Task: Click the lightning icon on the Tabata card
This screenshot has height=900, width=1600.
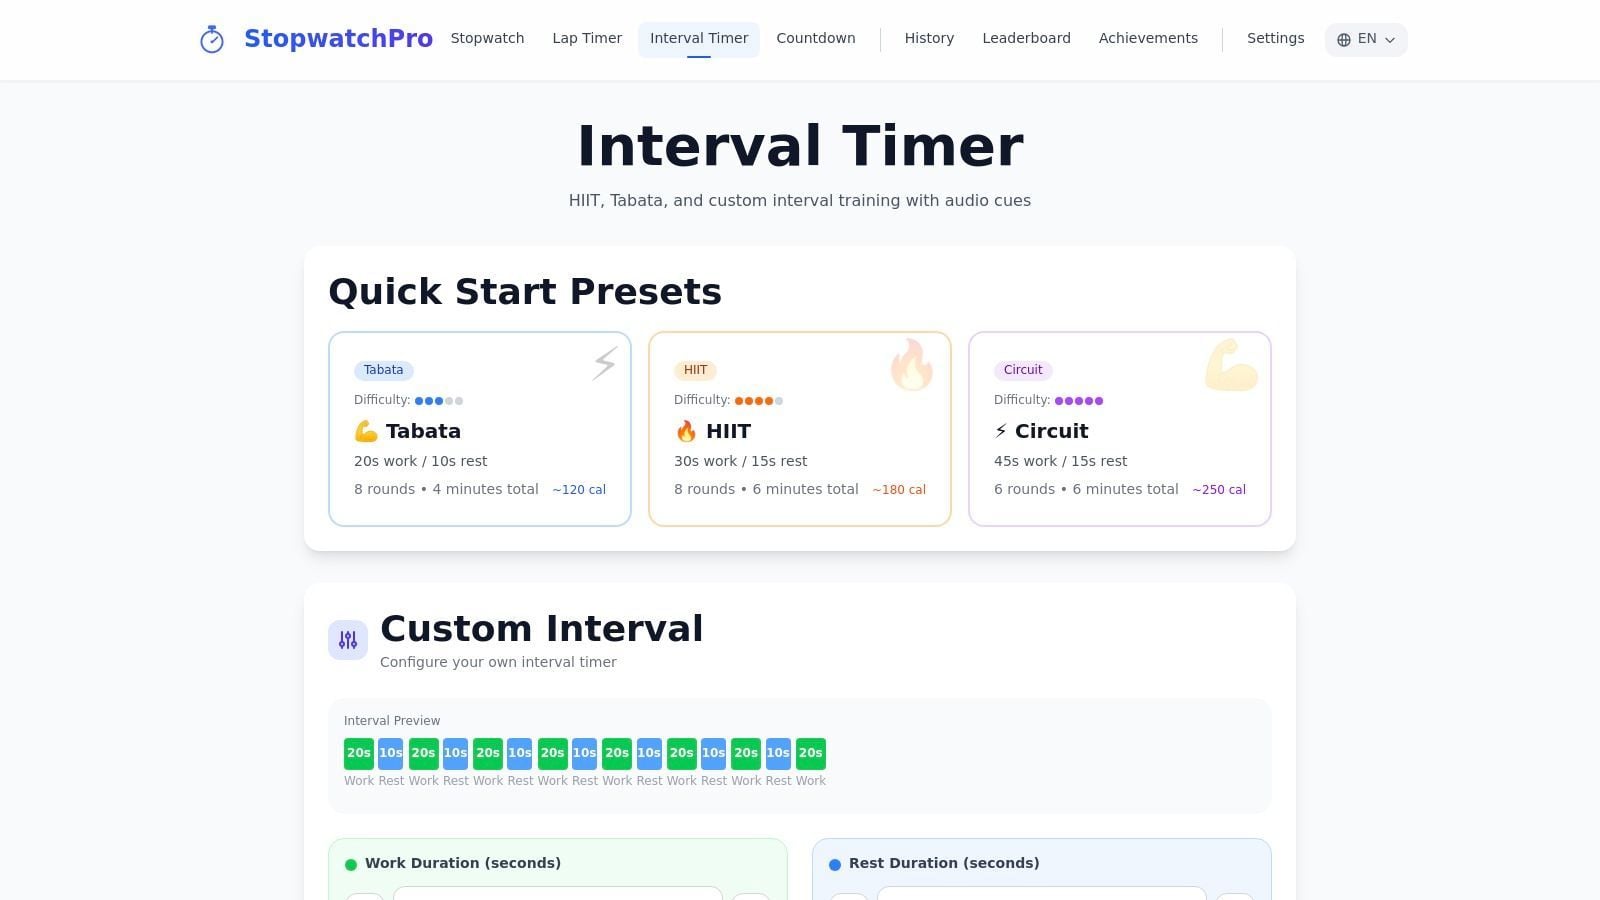Action: pyautogui.click(x=604, y=364)
